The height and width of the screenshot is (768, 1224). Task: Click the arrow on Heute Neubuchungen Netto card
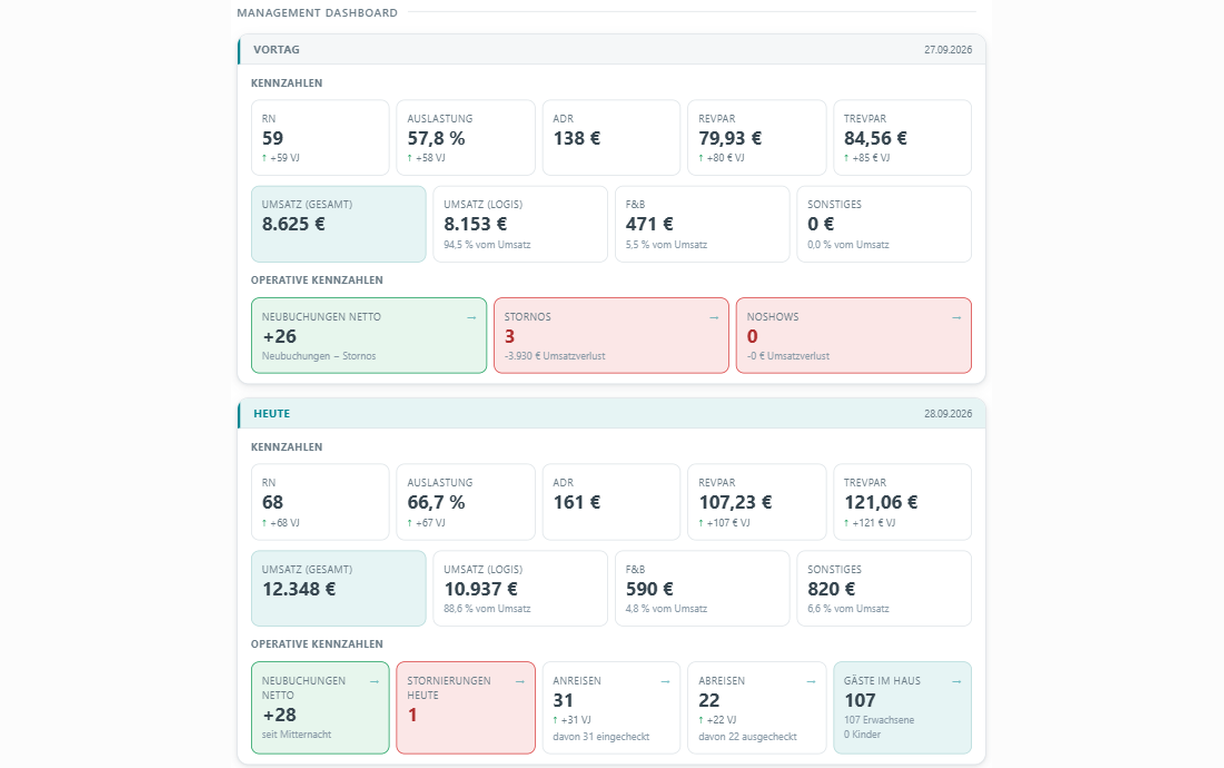point(374,681)
